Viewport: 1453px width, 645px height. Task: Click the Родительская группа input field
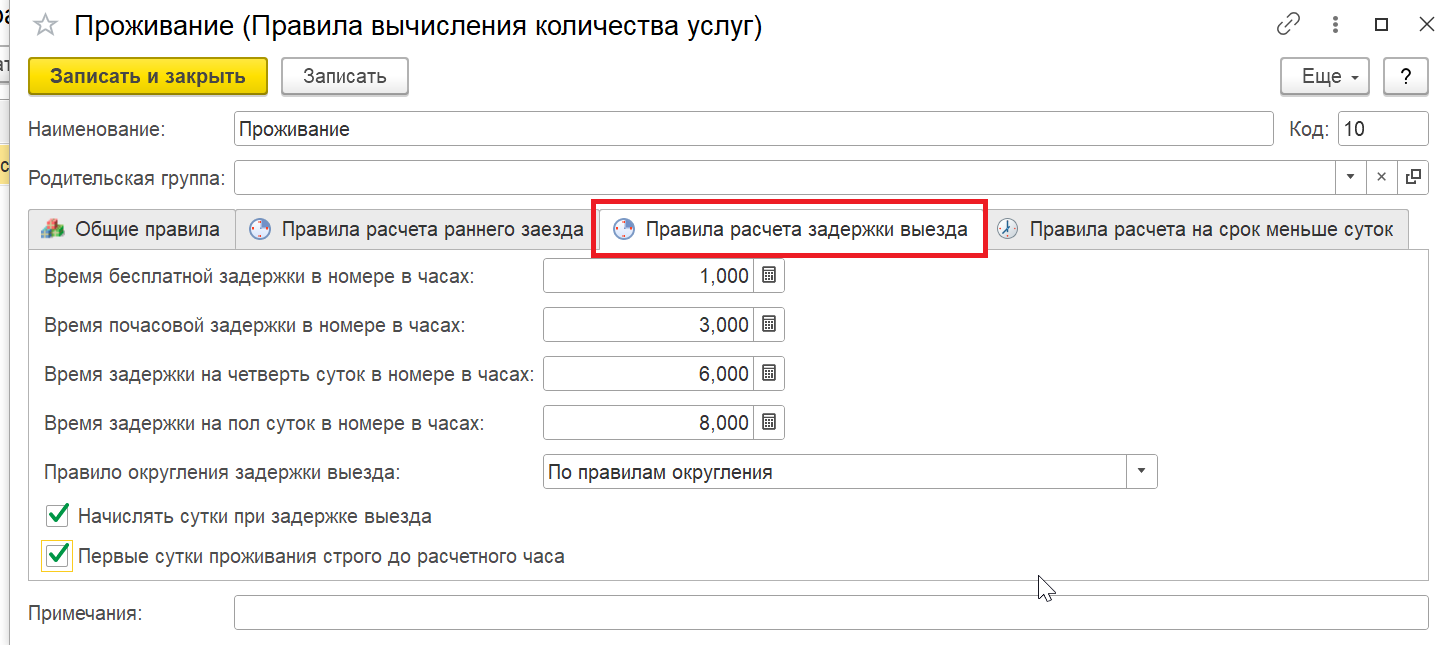coord(785,177)
